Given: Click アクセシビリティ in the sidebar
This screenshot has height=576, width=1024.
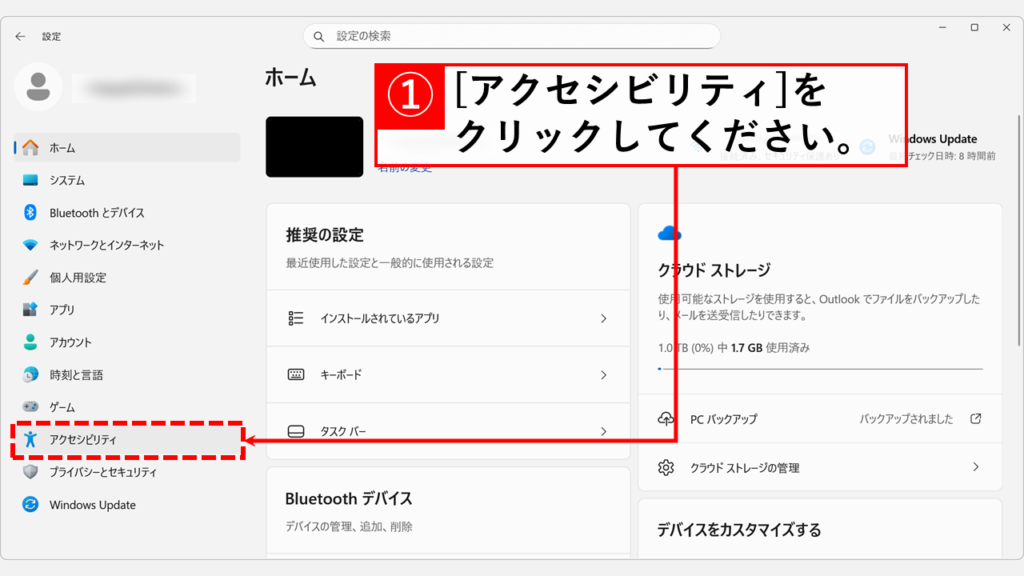Looking at the screenshot, I should (83, 440).
